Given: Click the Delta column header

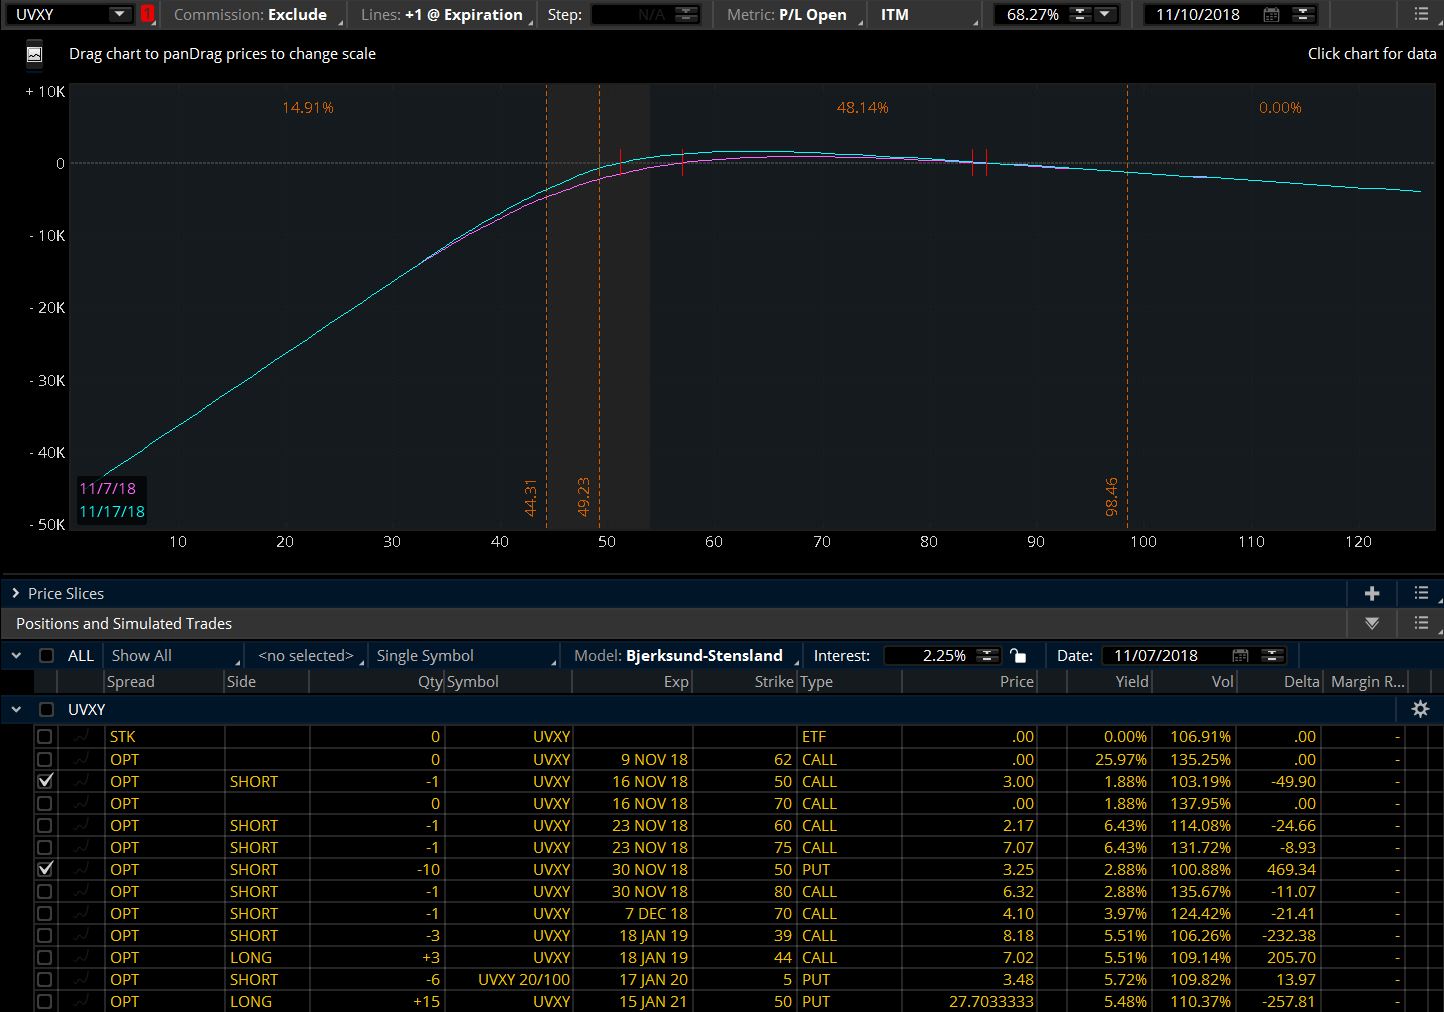Looking at the screenshot, I should click(1300, 682).
